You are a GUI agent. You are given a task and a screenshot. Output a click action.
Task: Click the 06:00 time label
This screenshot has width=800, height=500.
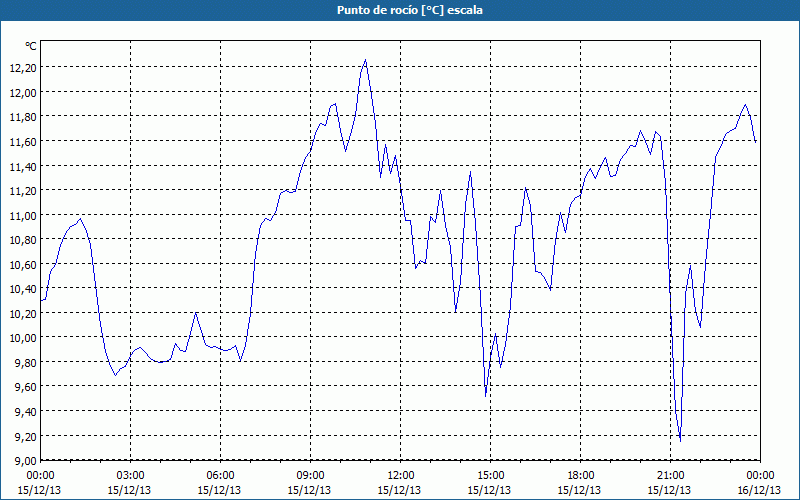[x=220, y=475]
